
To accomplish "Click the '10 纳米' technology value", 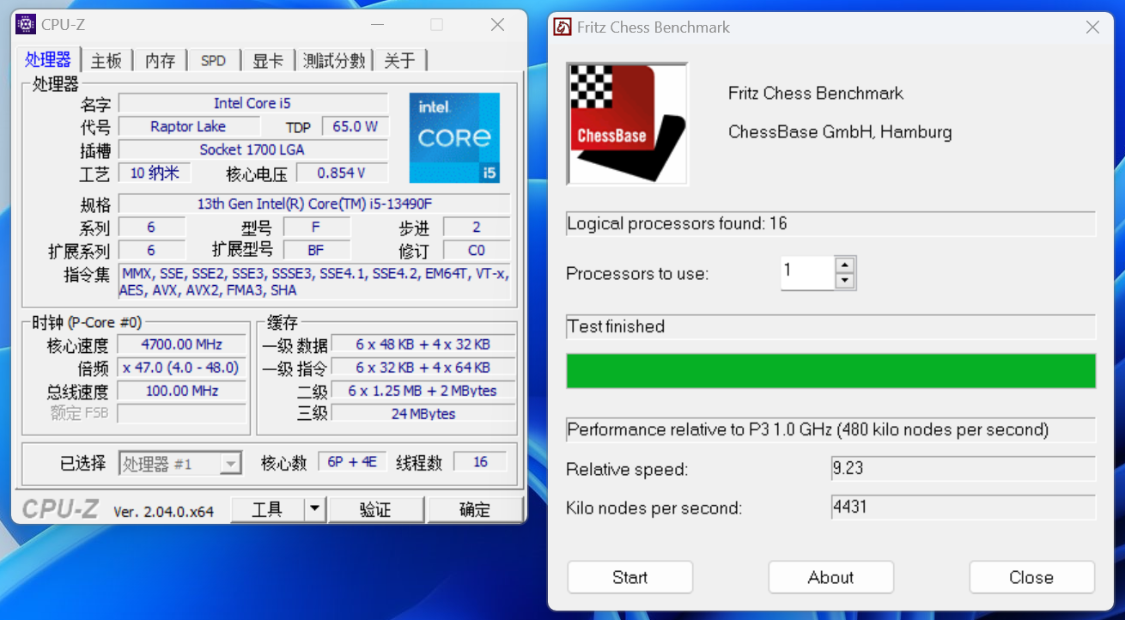I will [154, 172].
